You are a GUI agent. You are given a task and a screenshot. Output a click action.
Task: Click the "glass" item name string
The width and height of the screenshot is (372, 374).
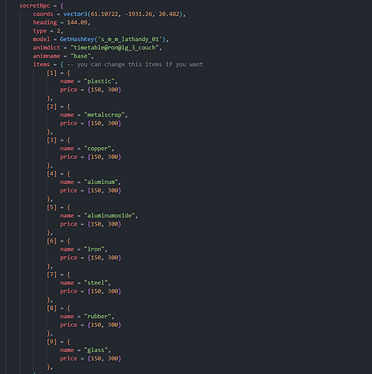point(96,350)
